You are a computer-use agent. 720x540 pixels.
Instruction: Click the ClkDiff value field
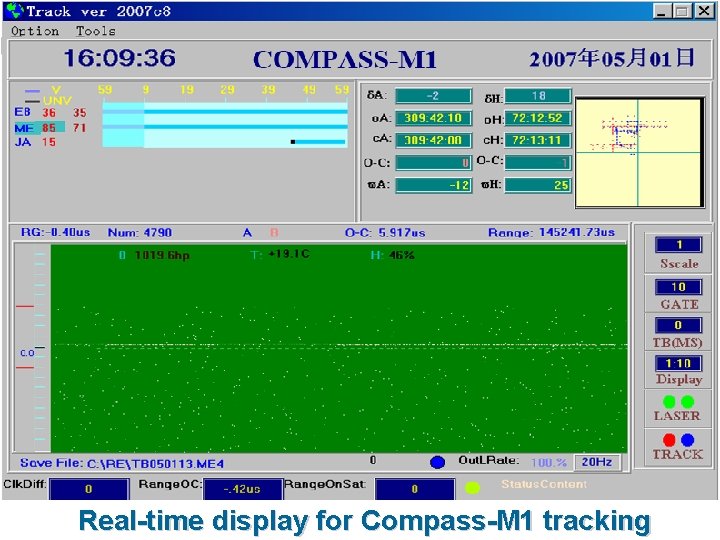pyautogui.click(x=89, y=489)
